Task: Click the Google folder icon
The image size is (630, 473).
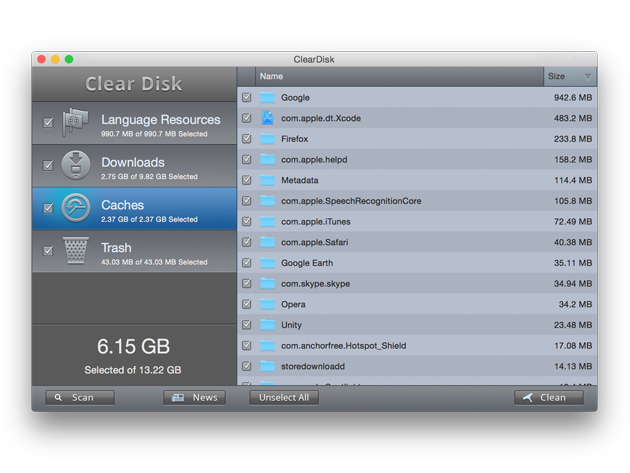Action: tap(267, 97)
